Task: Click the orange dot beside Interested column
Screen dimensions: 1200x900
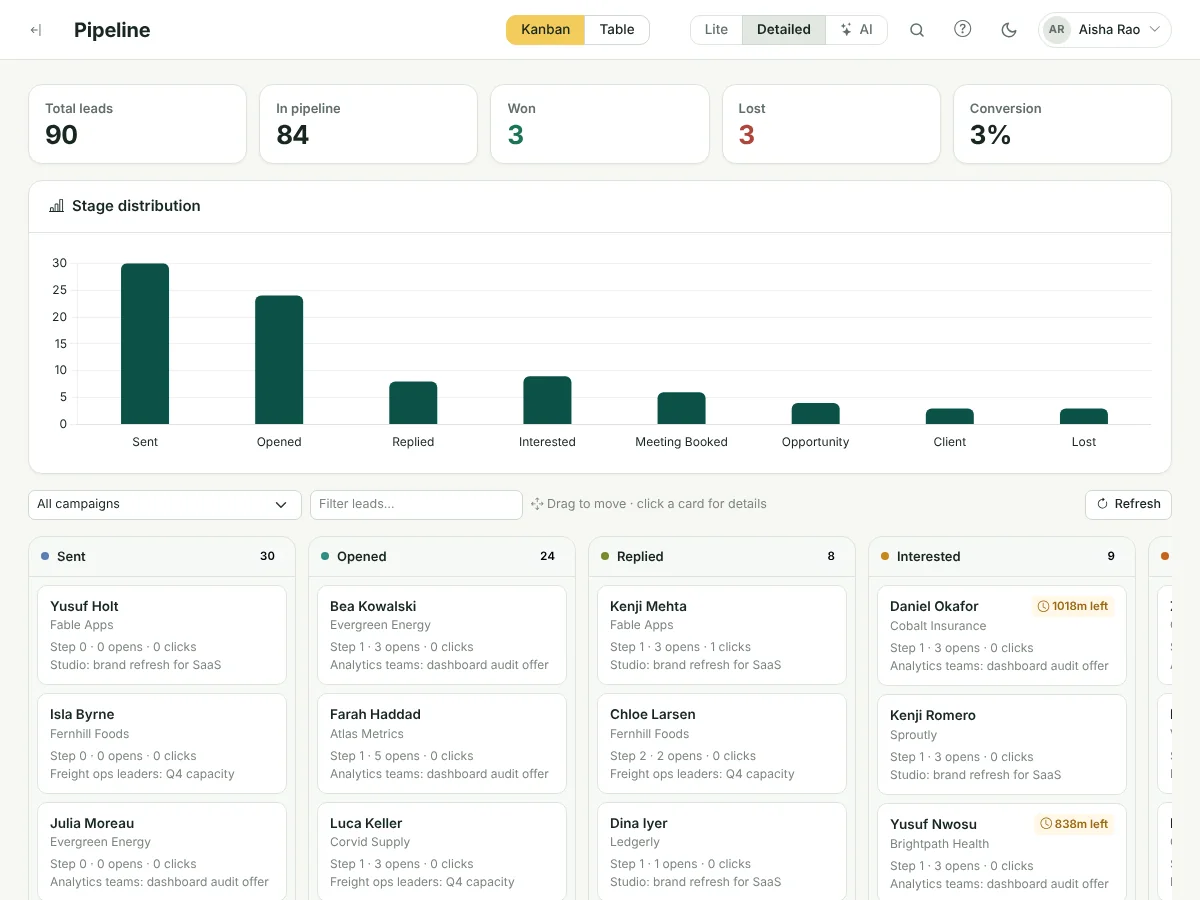Action: pyautogui.click(x=885, y=556)
